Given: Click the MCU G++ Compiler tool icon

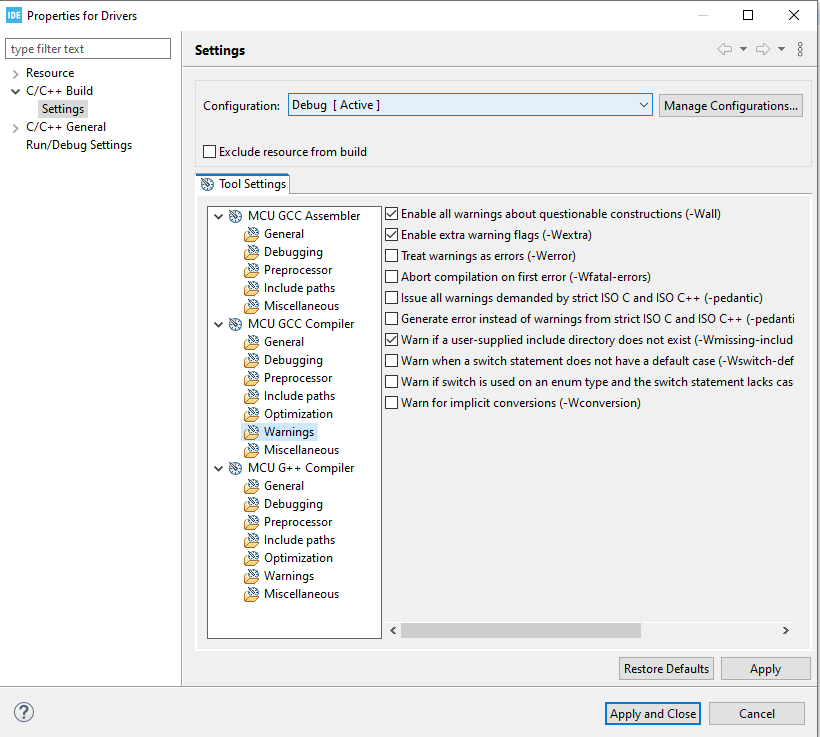Looking at the screenshot, I should 235,468.
